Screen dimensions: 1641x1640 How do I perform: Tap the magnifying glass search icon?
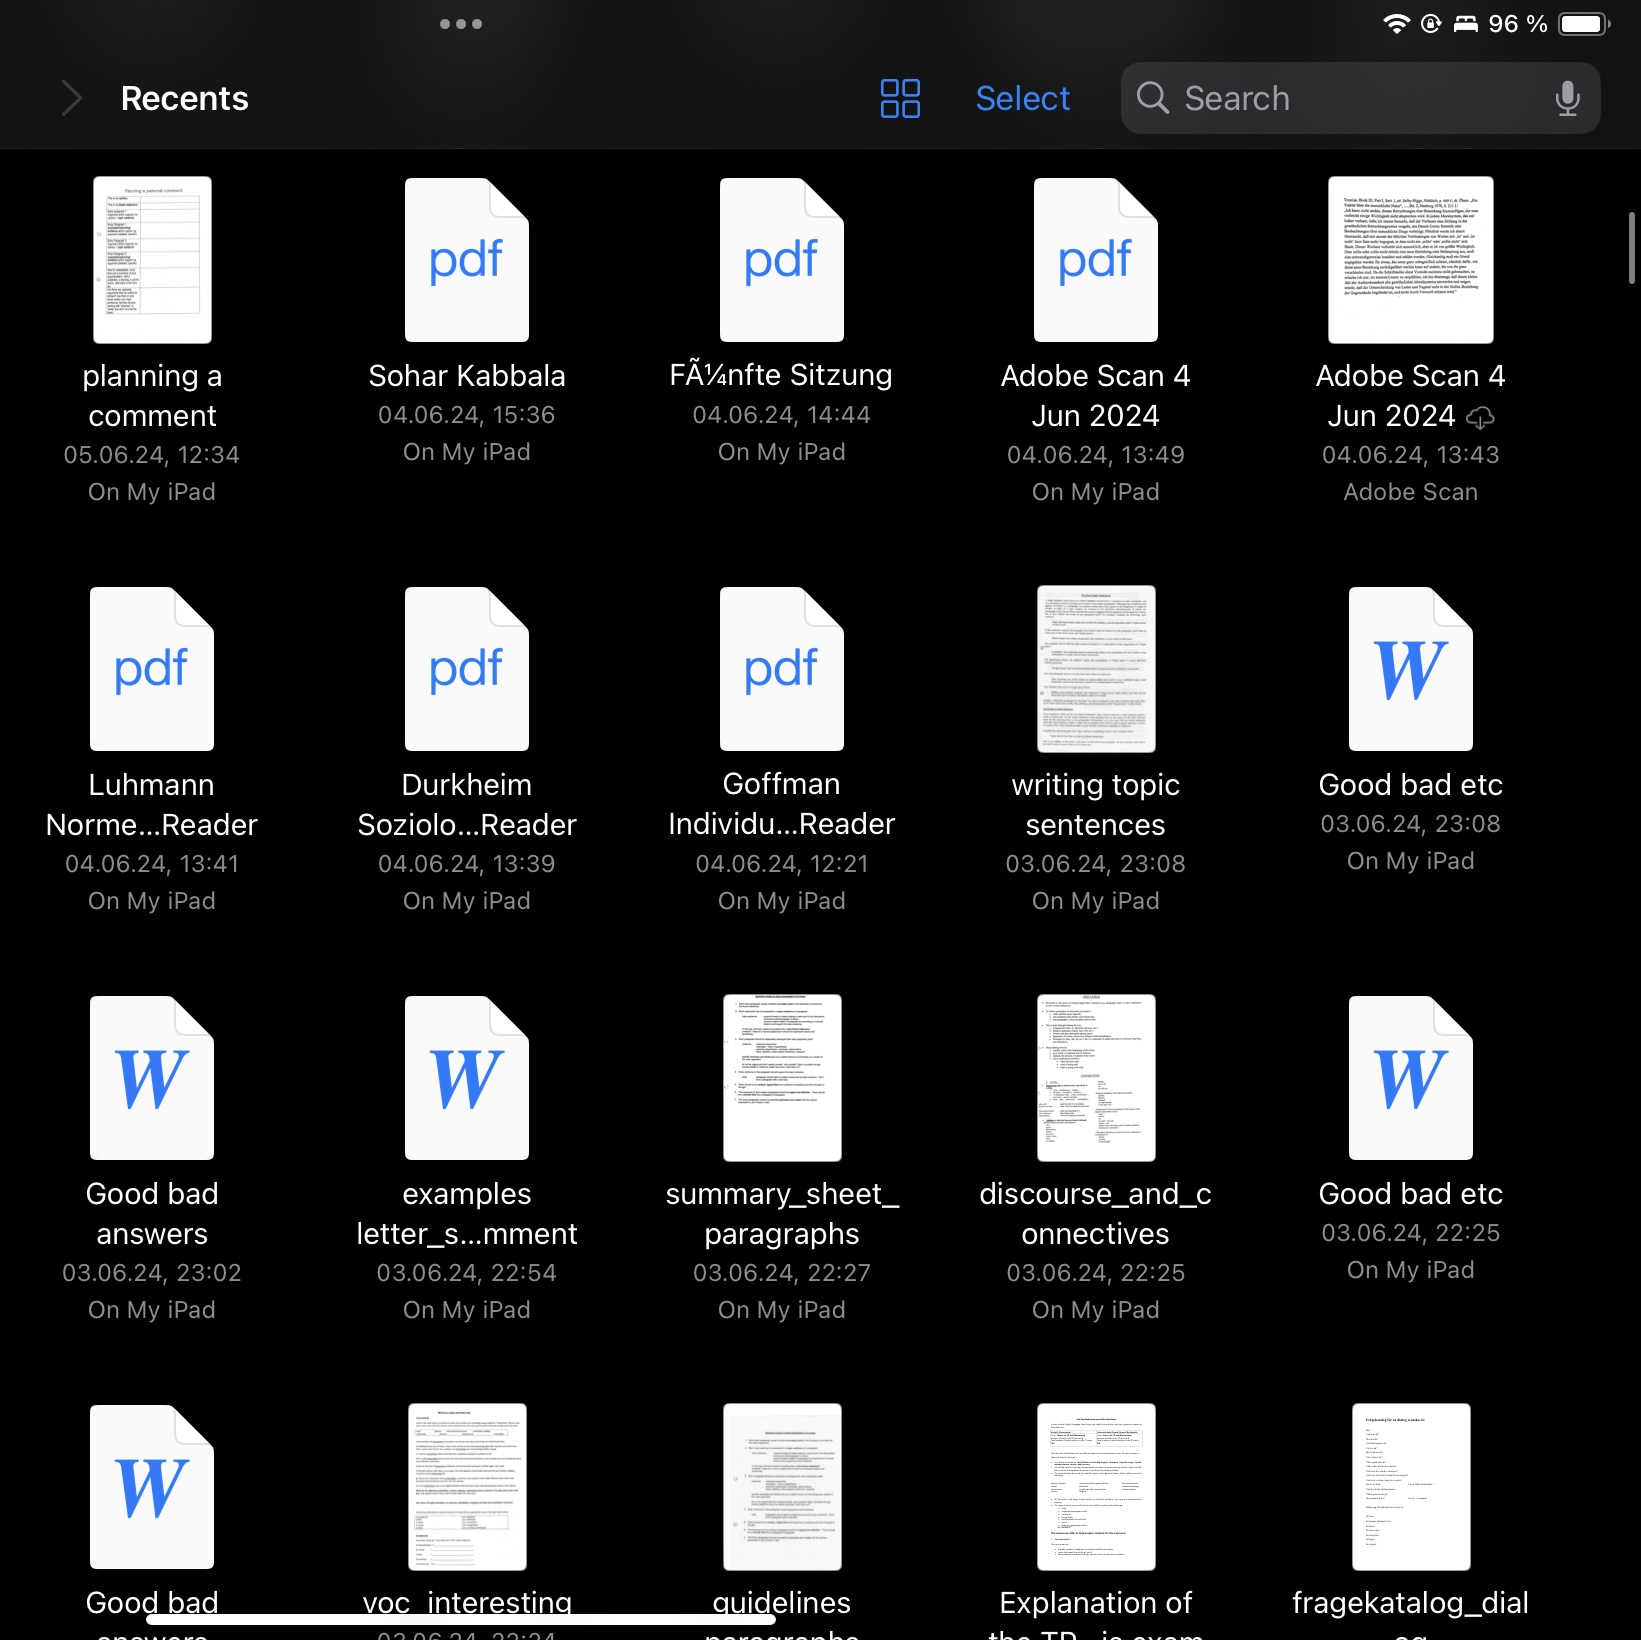[x=1152, y=98]
